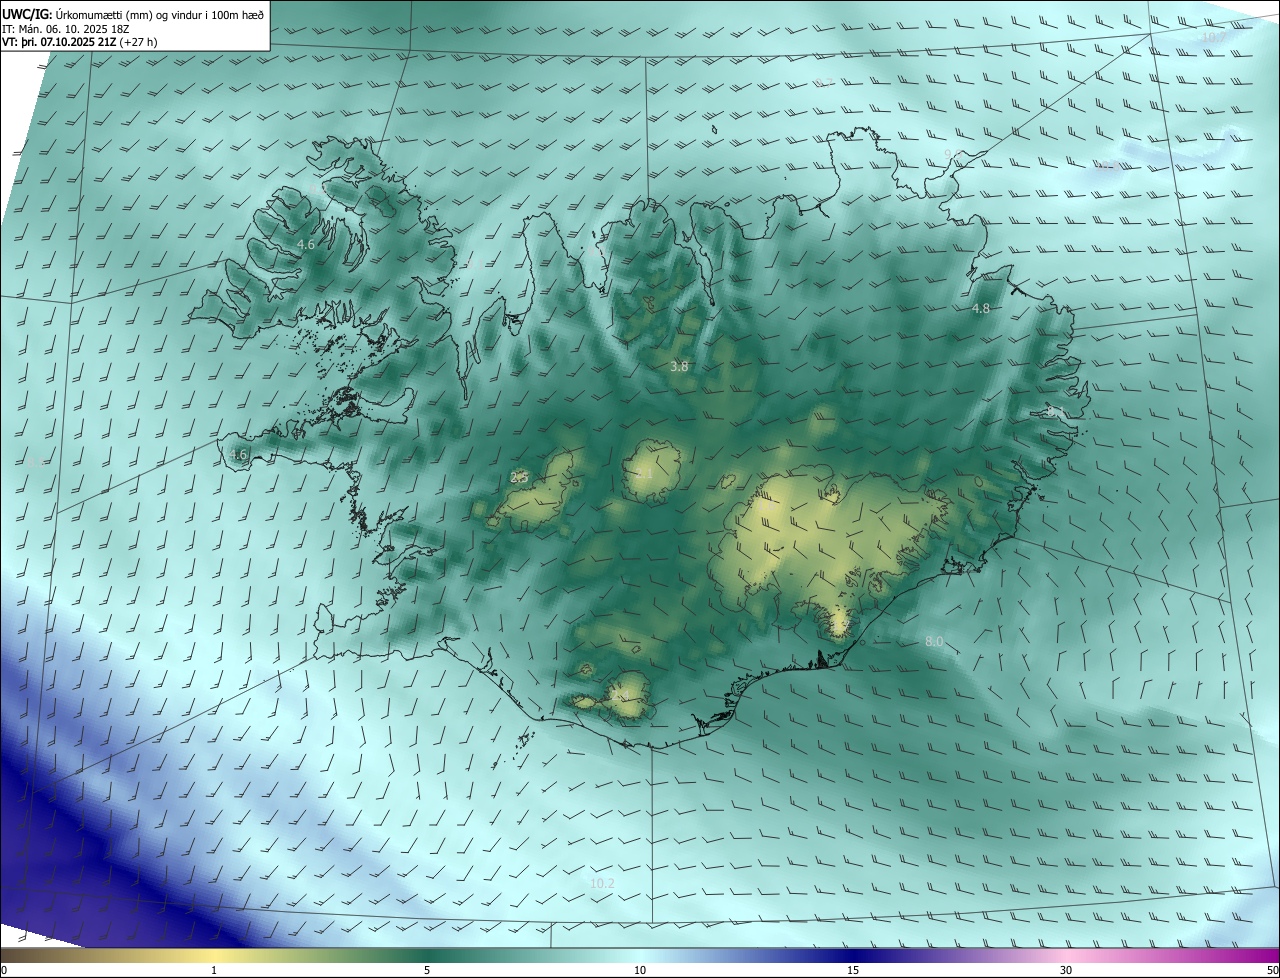This screenshot has width=1280, height=978.
Task: Click the color scale tick labeled 15
Action: 853,970
